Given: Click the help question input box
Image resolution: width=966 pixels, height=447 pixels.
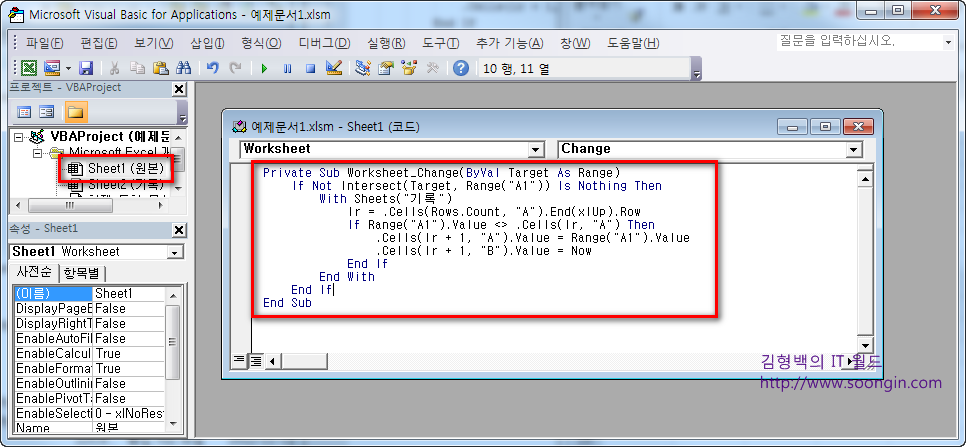Looking at the screenshot, I should coord(859,41).
